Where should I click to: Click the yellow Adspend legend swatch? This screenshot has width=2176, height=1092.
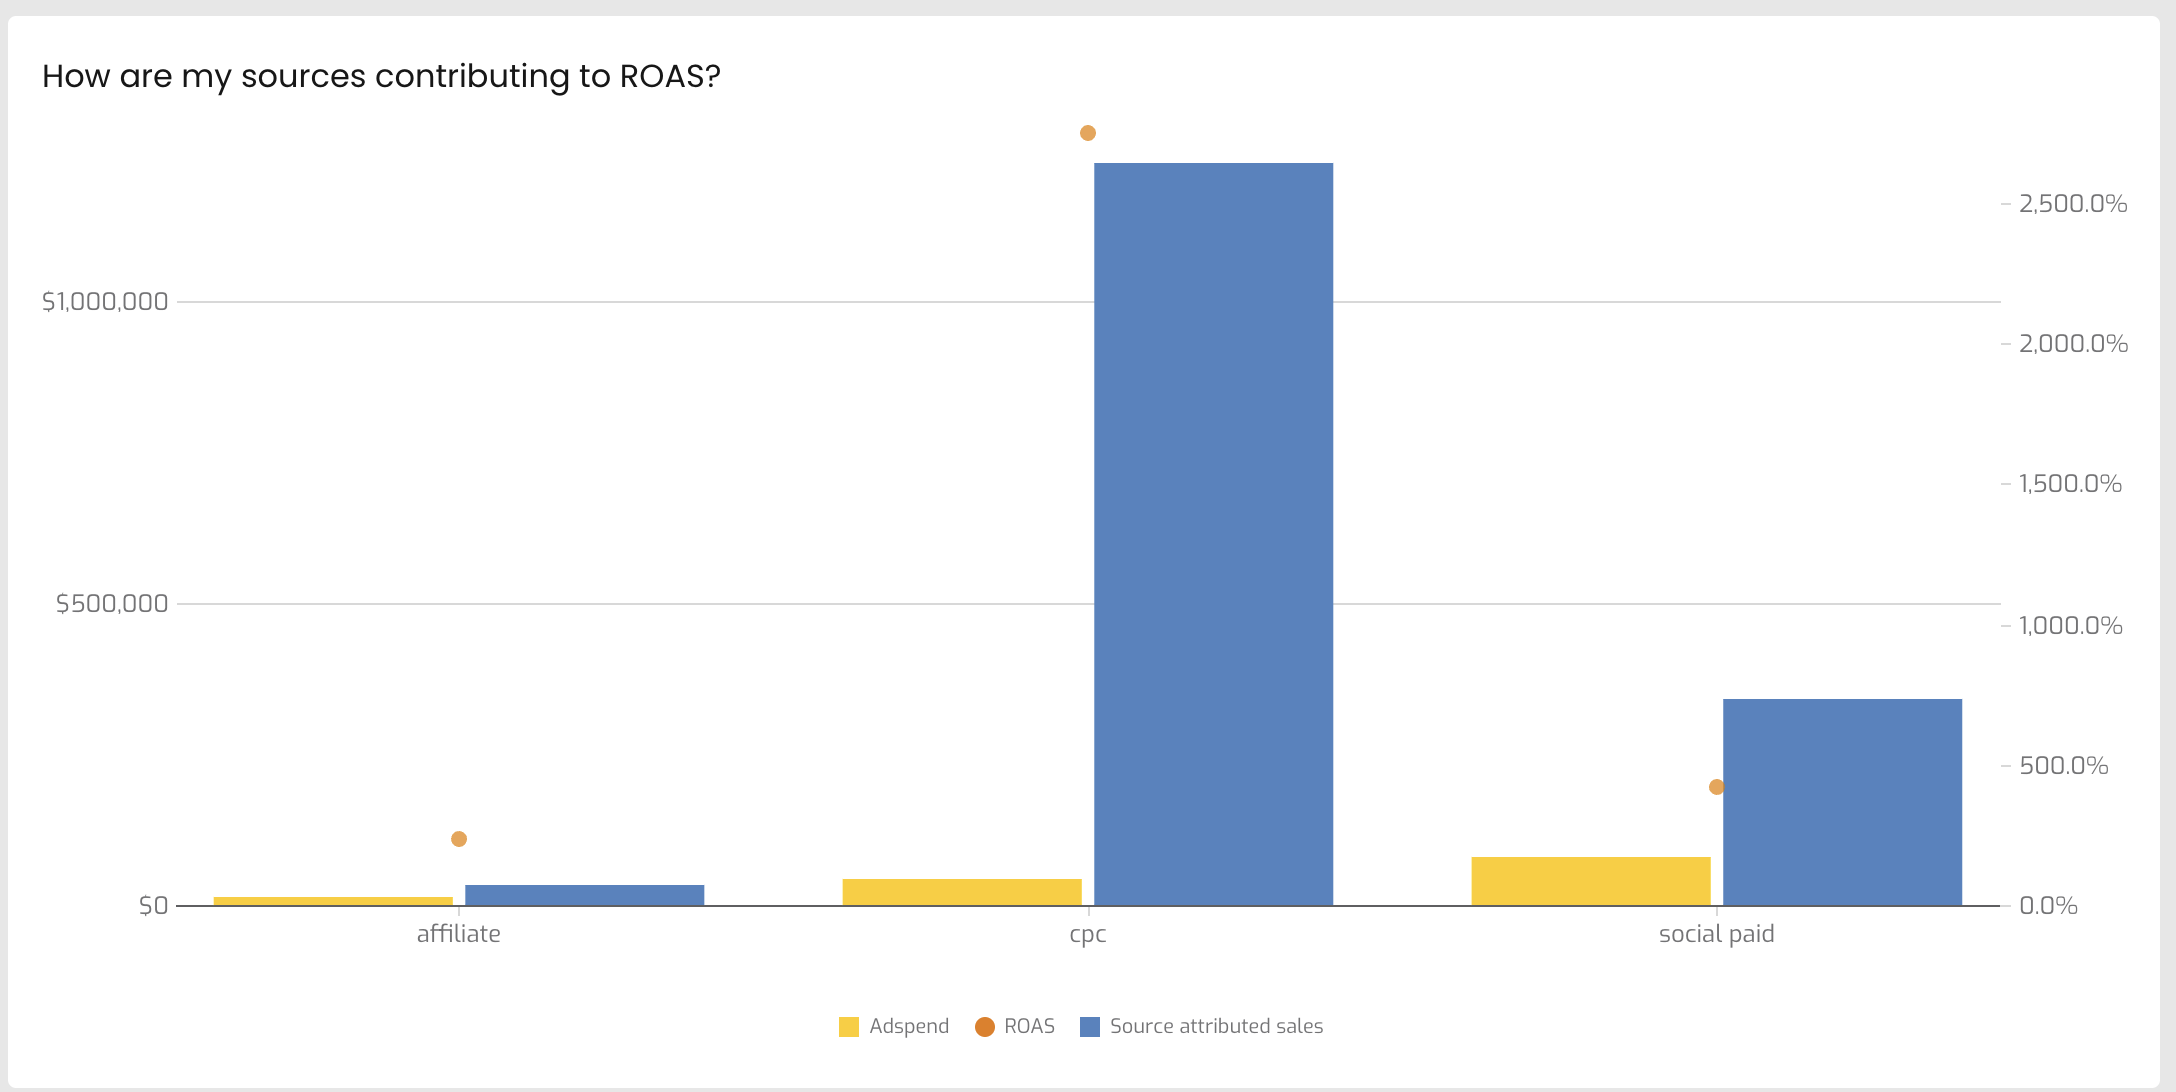click(849, 1027)
